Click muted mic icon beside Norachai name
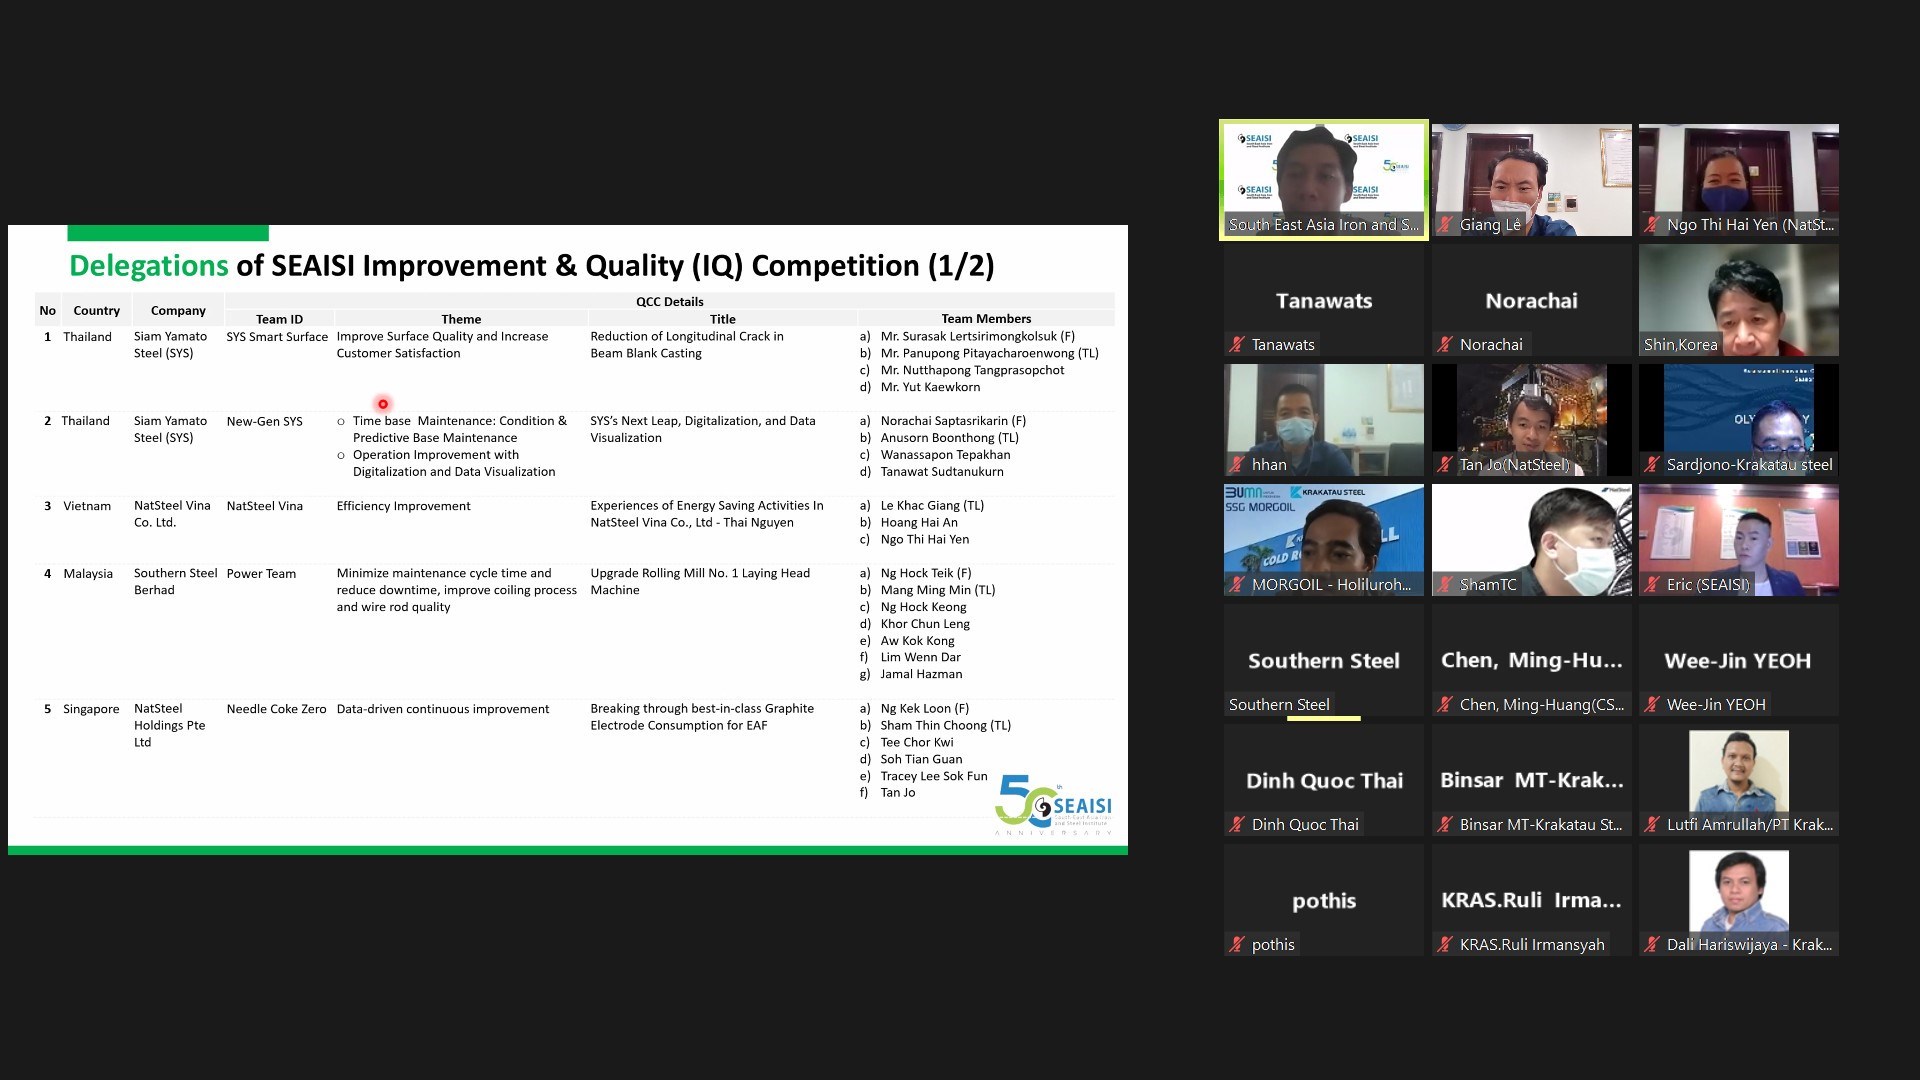The width and height of the screenshot is (1920, 1080). (x=1445, y=345)
